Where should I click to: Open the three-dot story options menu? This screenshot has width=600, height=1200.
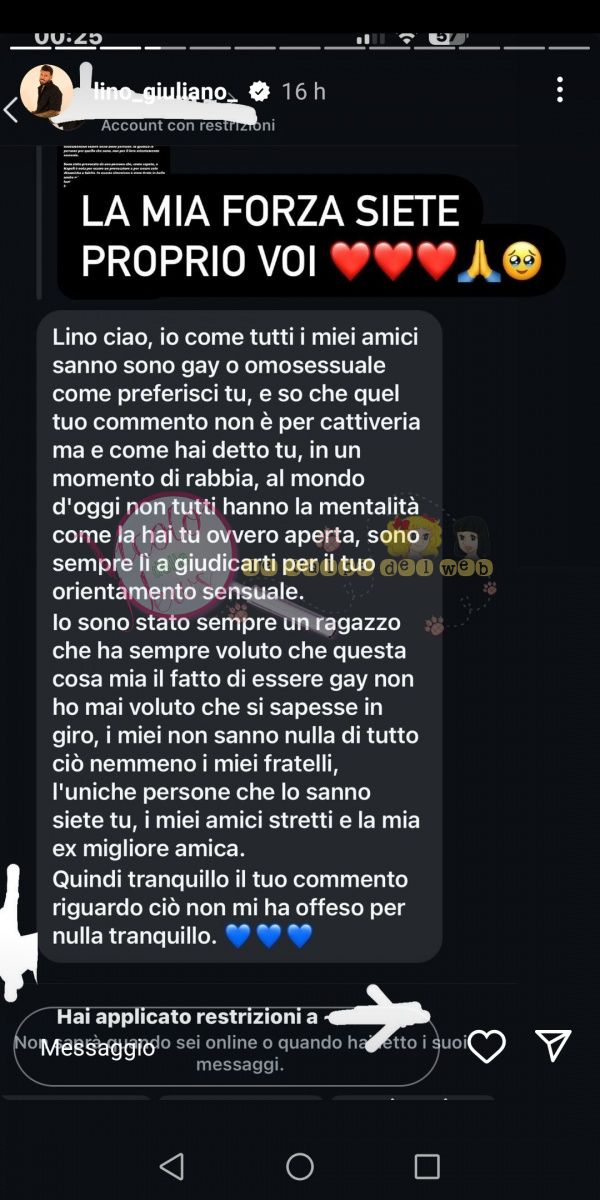pos(561,91)
